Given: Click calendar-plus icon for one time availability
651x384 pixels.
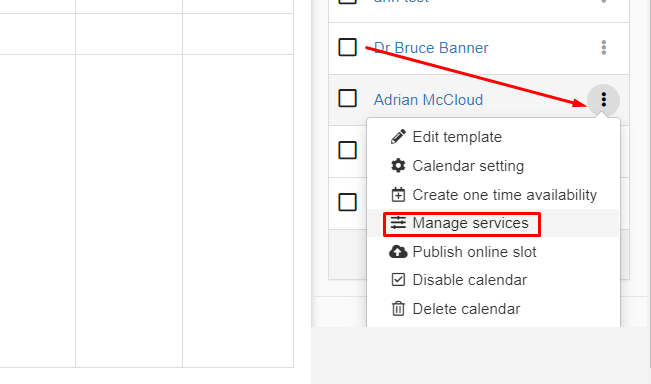Looking at the screenshot, I should [398, 194].
